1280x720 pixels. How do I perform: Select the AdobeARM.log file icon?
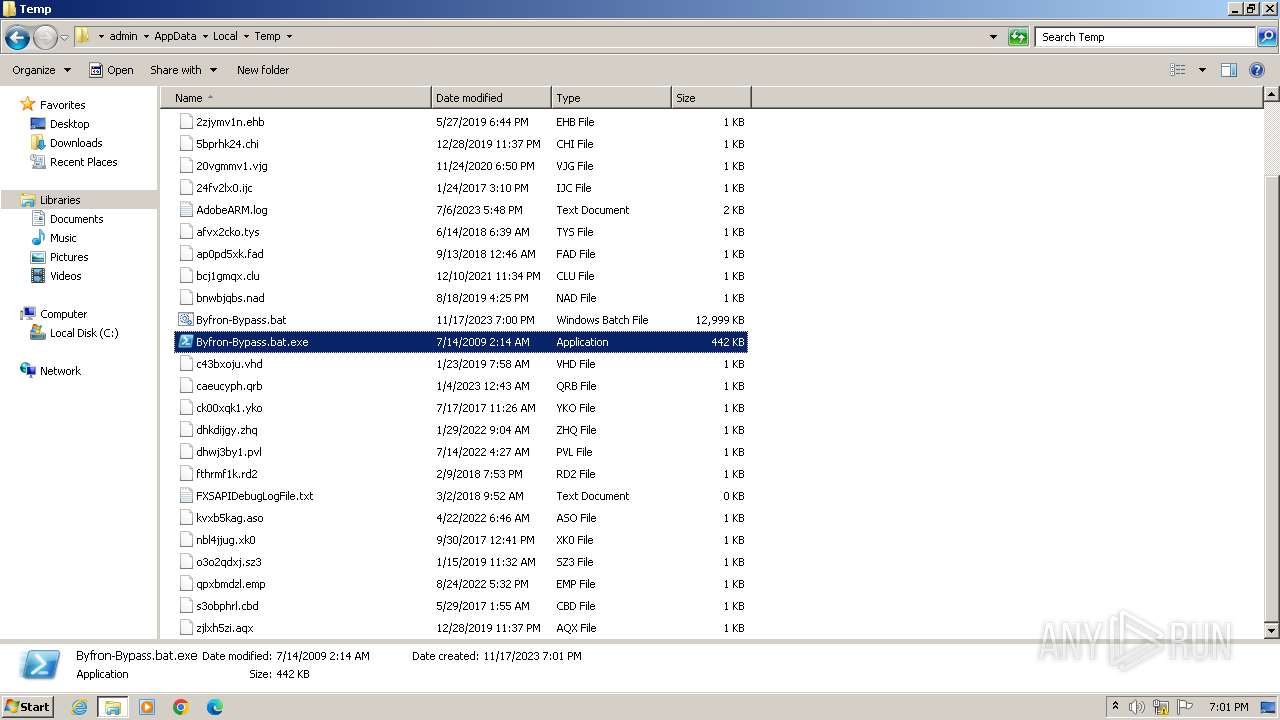(x=185, y=210)
